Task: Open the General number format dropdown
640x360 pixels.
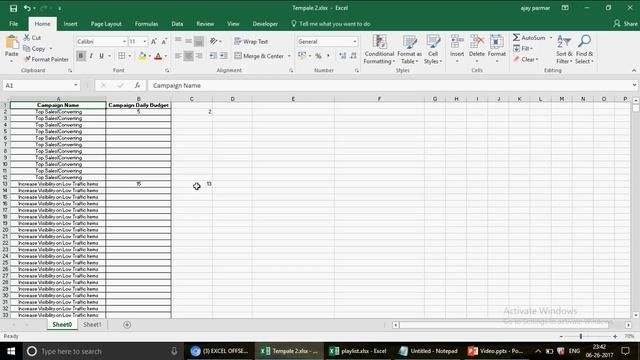Action: (x=354, y=42)
